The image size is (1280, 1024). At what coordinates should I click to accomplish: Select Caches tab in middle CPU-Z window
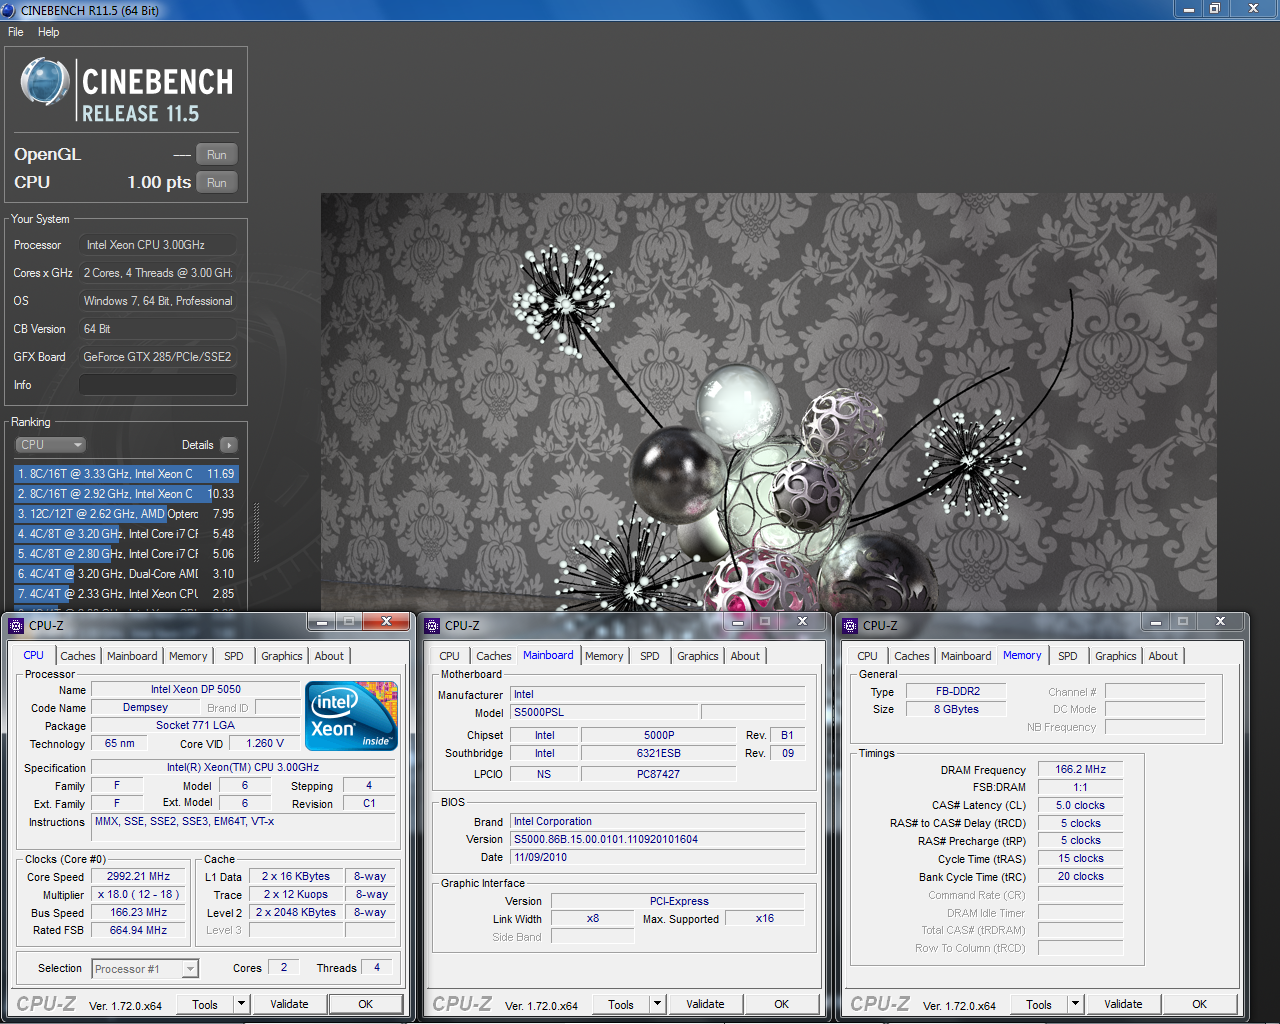494,656
